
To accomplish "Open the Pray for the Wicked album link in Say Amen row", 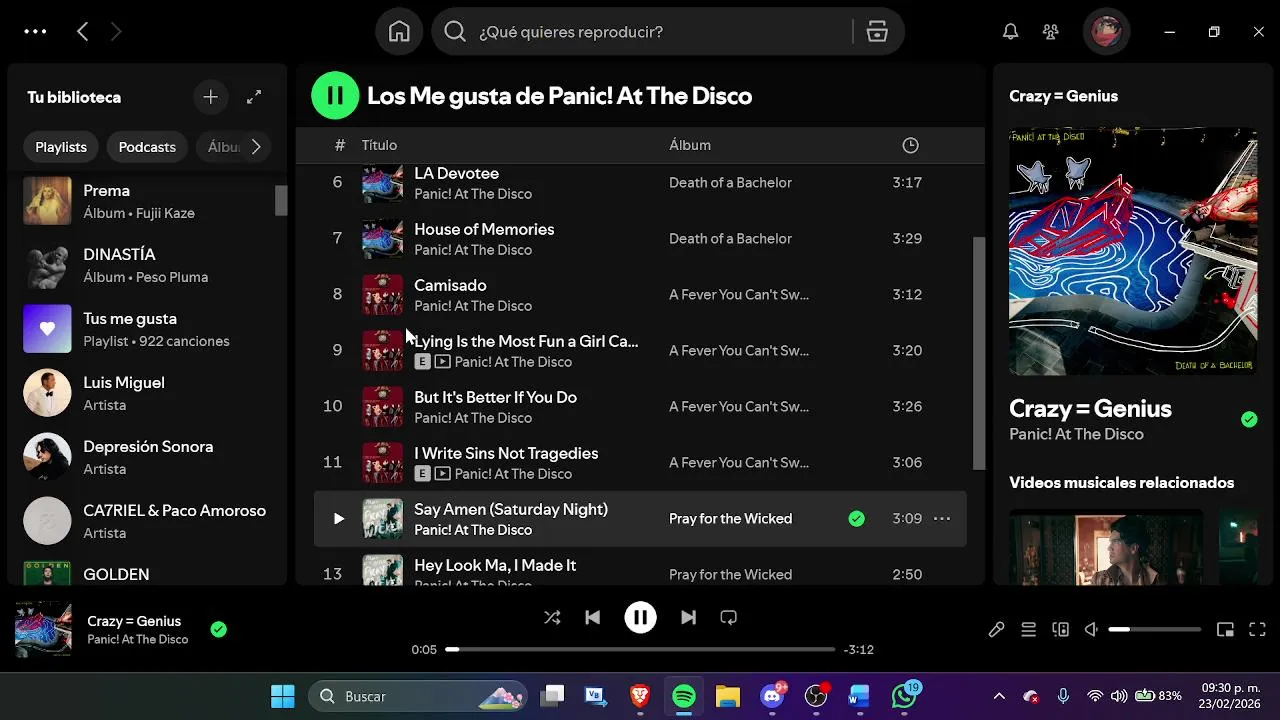I will pyautogui.click(x=730, y=518).
